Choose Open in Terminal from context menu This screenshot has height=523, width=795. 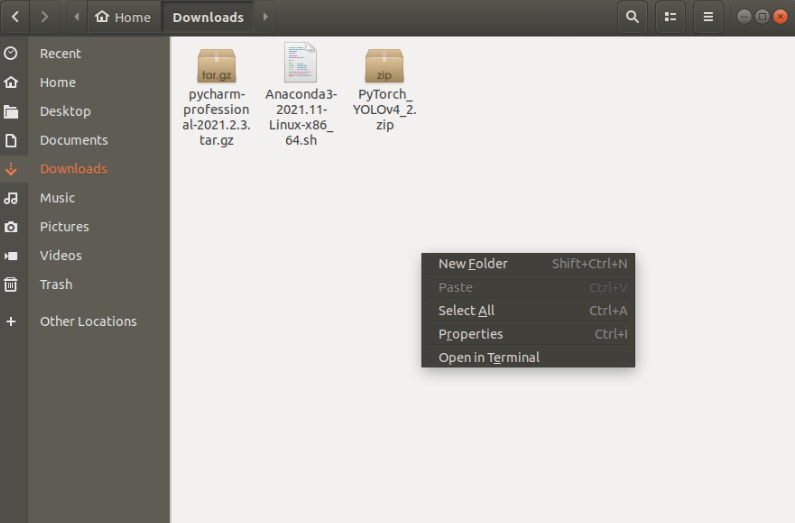click(x=528, y=357)
